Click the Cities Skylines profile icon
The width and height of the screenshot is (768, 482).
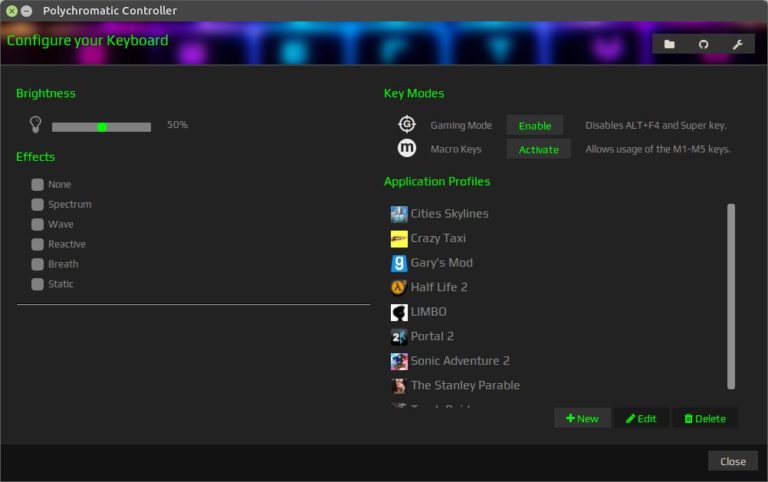coord(399,214)
